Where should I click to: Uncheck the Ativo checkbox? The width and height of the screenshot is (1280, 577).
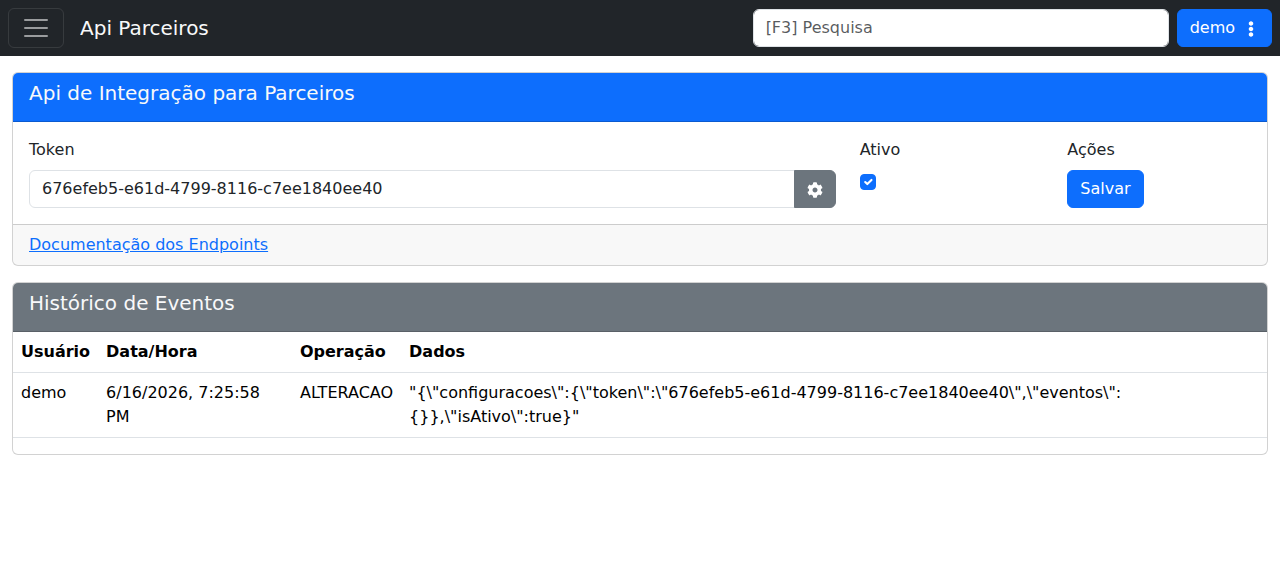[868, 182]
